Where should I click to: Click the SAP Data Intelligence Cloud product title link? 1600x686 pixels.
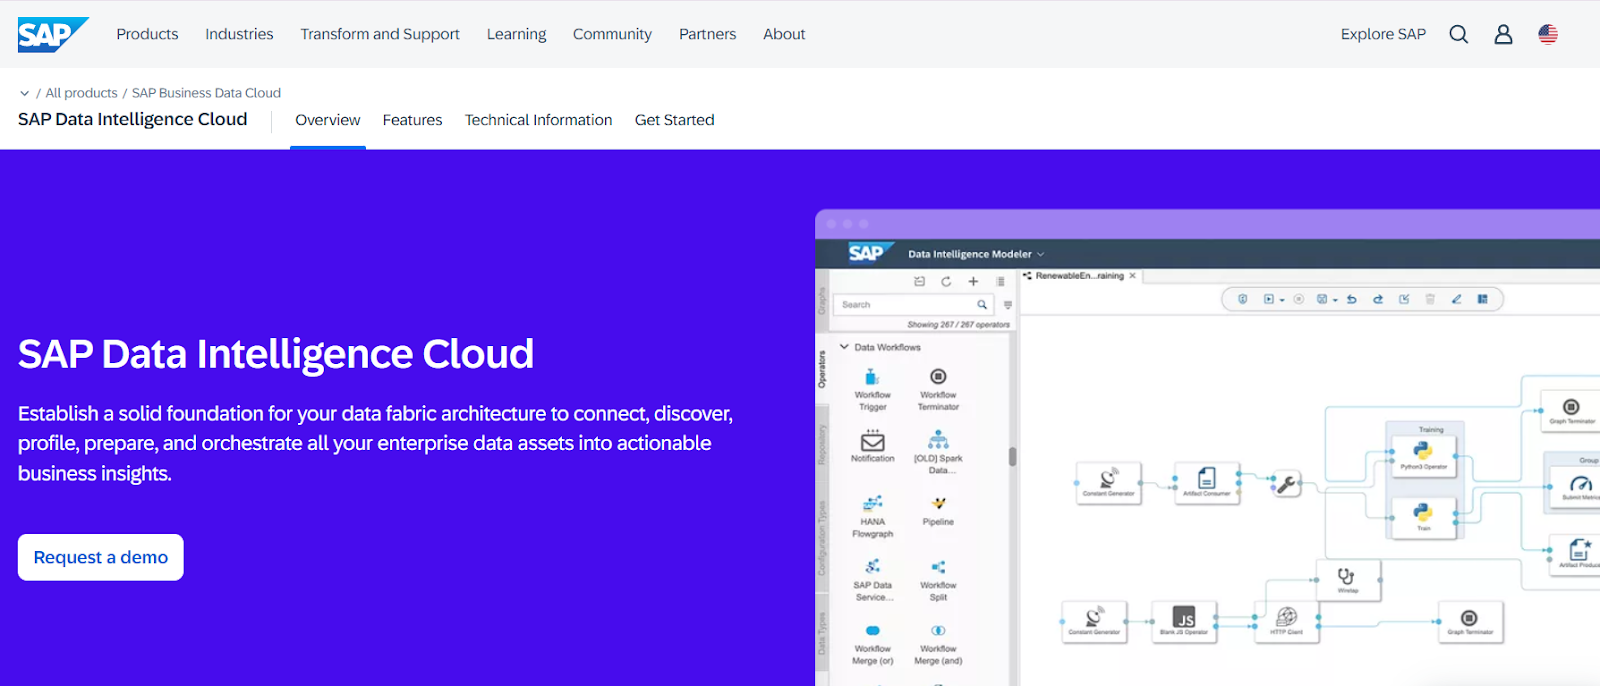point(132,119)
